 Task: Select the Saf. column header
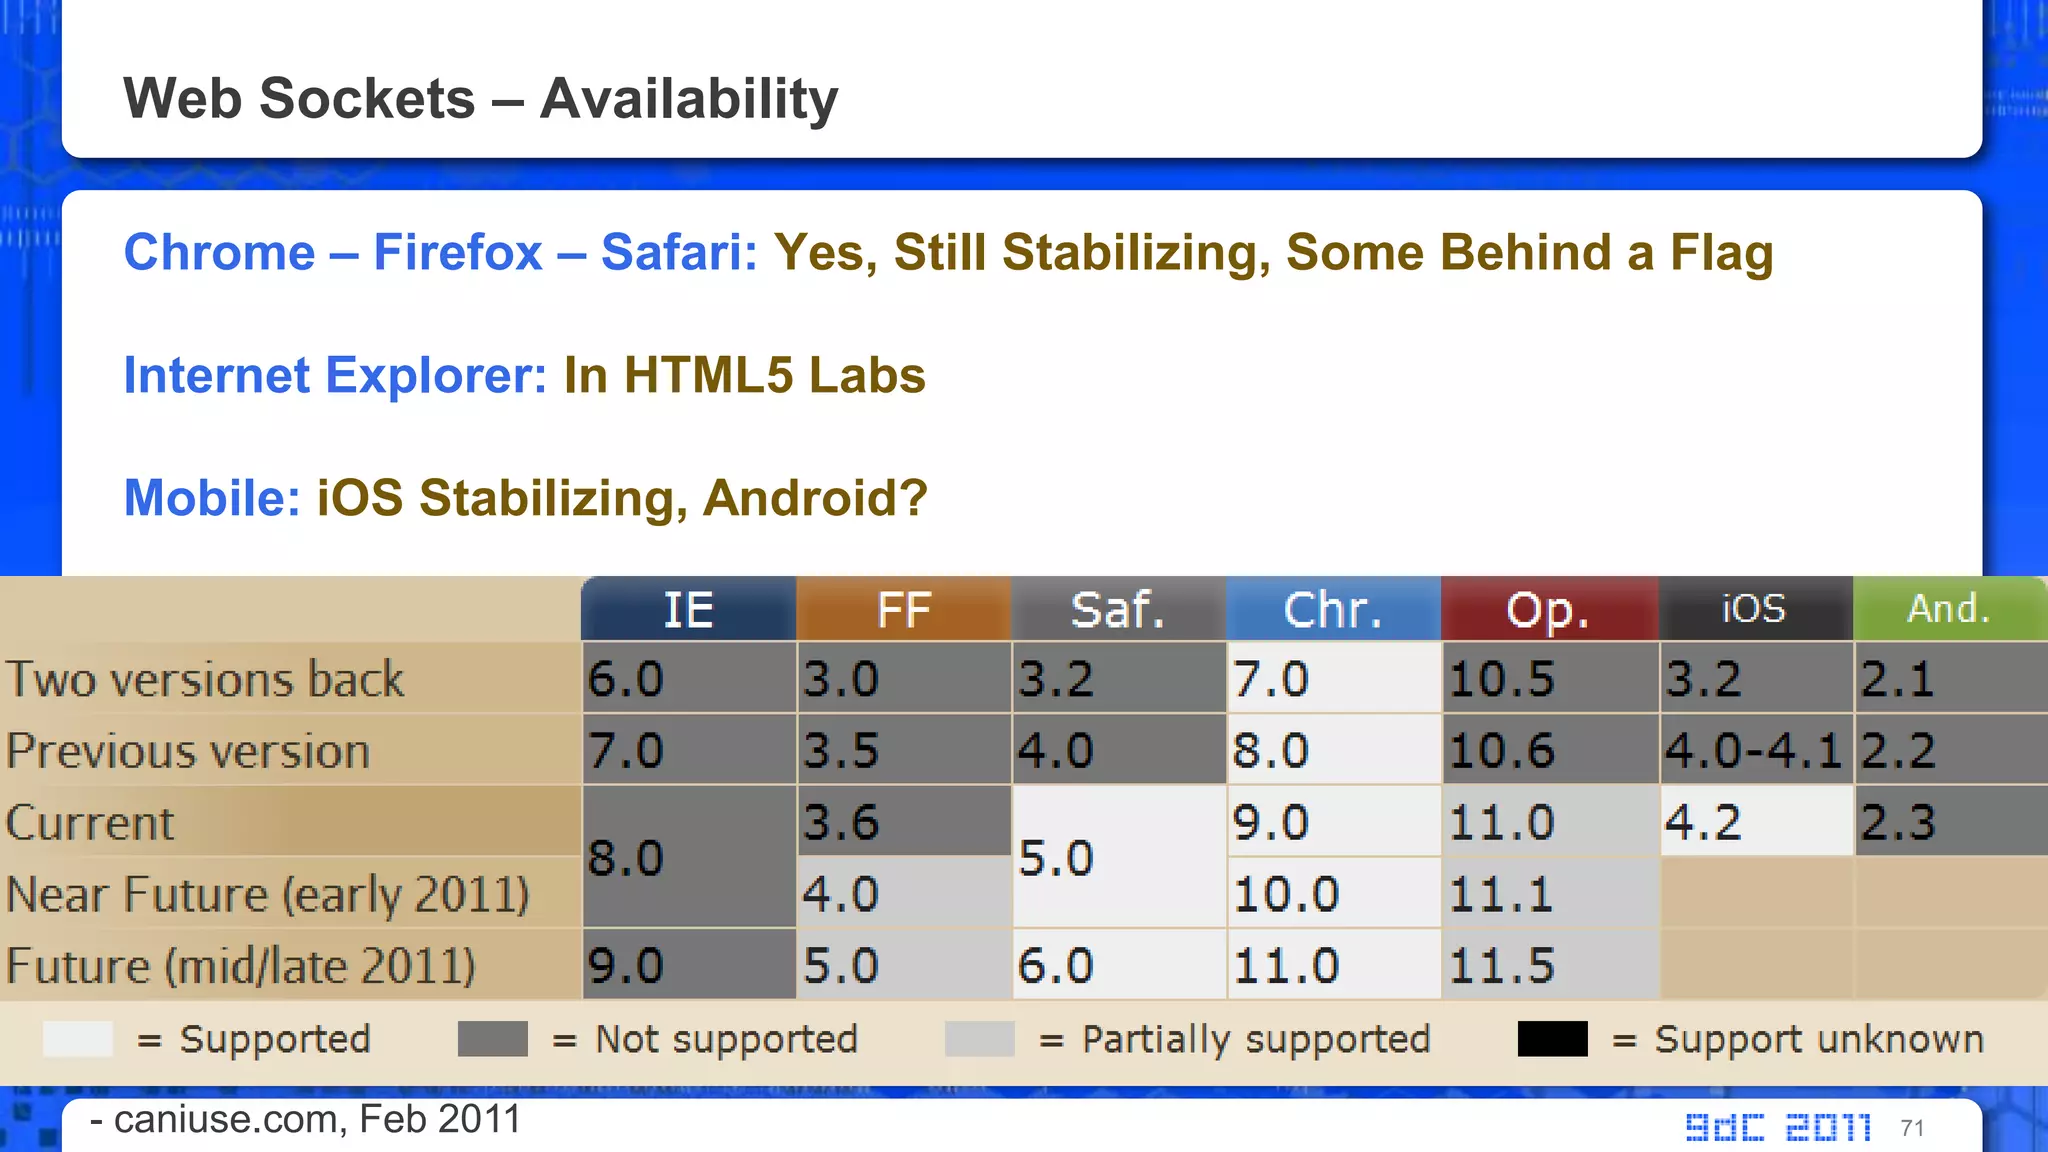pyautogui.click(x=1118, y=609)
